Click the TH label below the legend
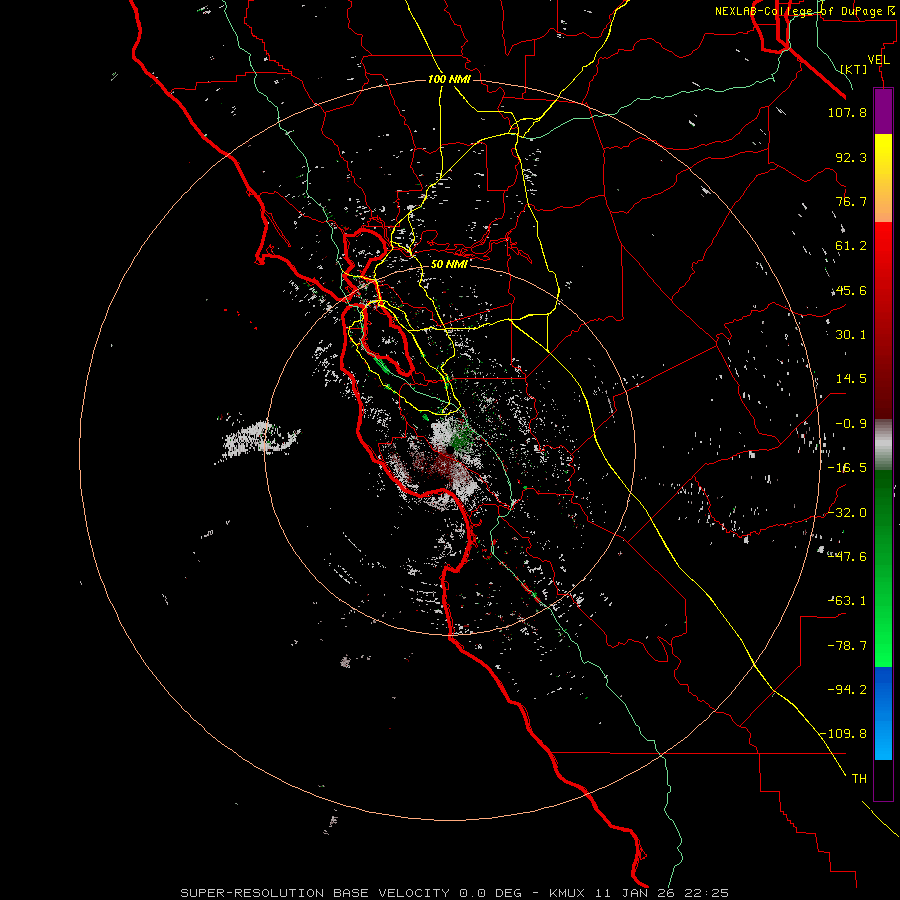The height and width of the screenshot is (900, 900). pos(859,779)
